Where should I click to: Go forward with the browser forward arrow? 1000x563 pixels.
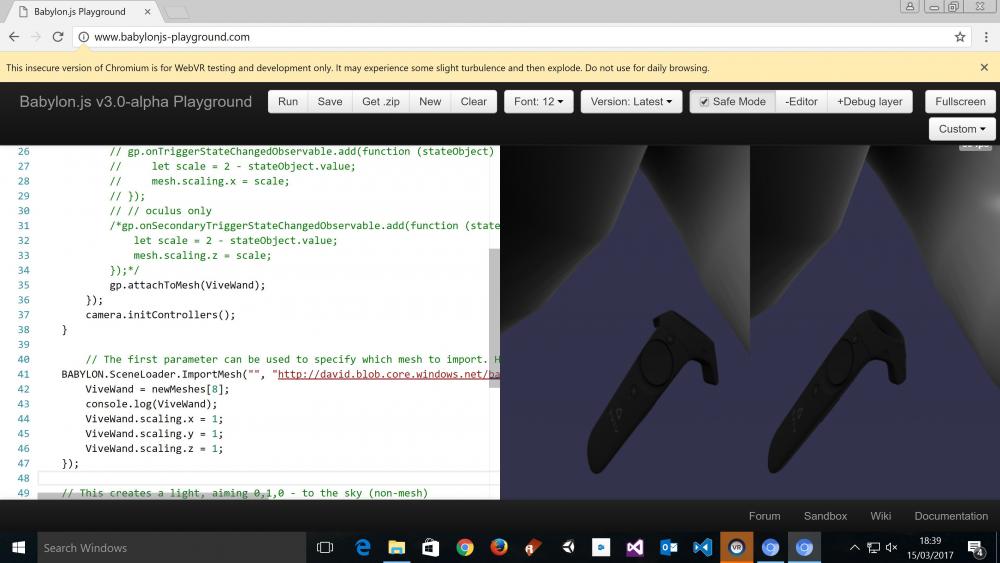click(x=36, y=37)
